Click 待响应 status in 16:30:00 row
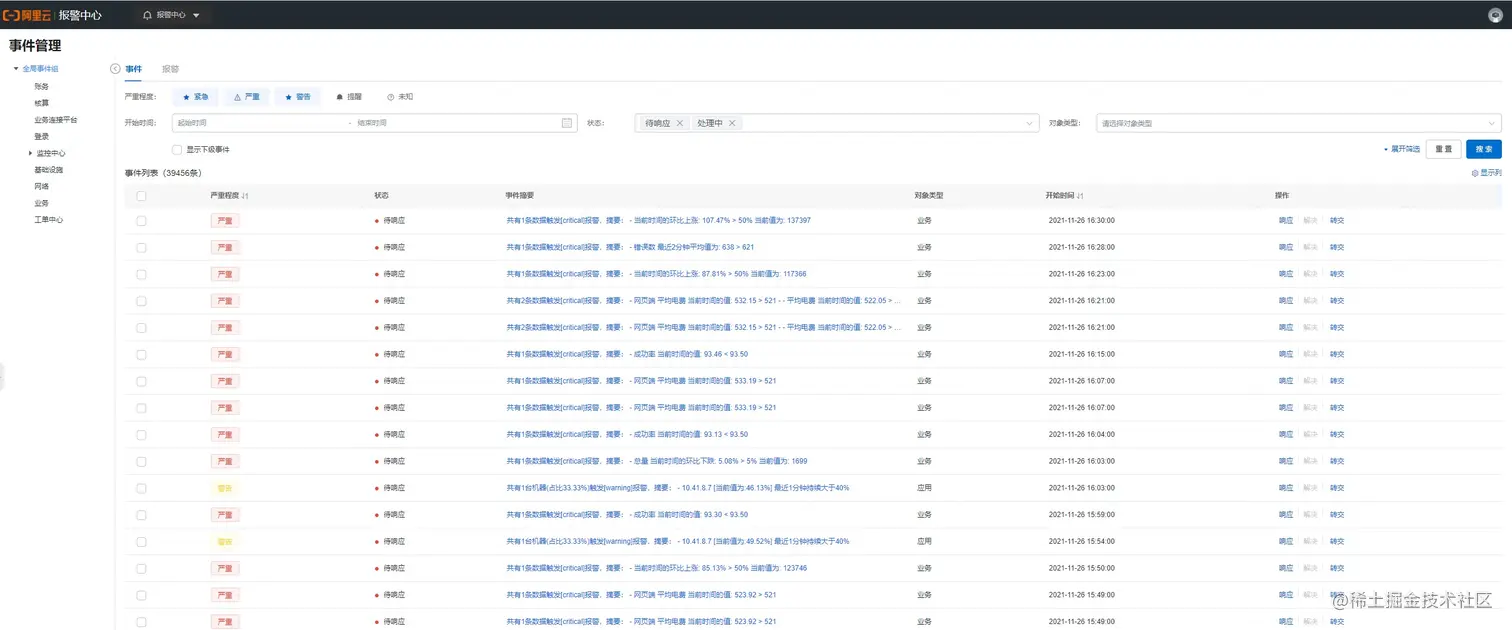 pos(390,220)
